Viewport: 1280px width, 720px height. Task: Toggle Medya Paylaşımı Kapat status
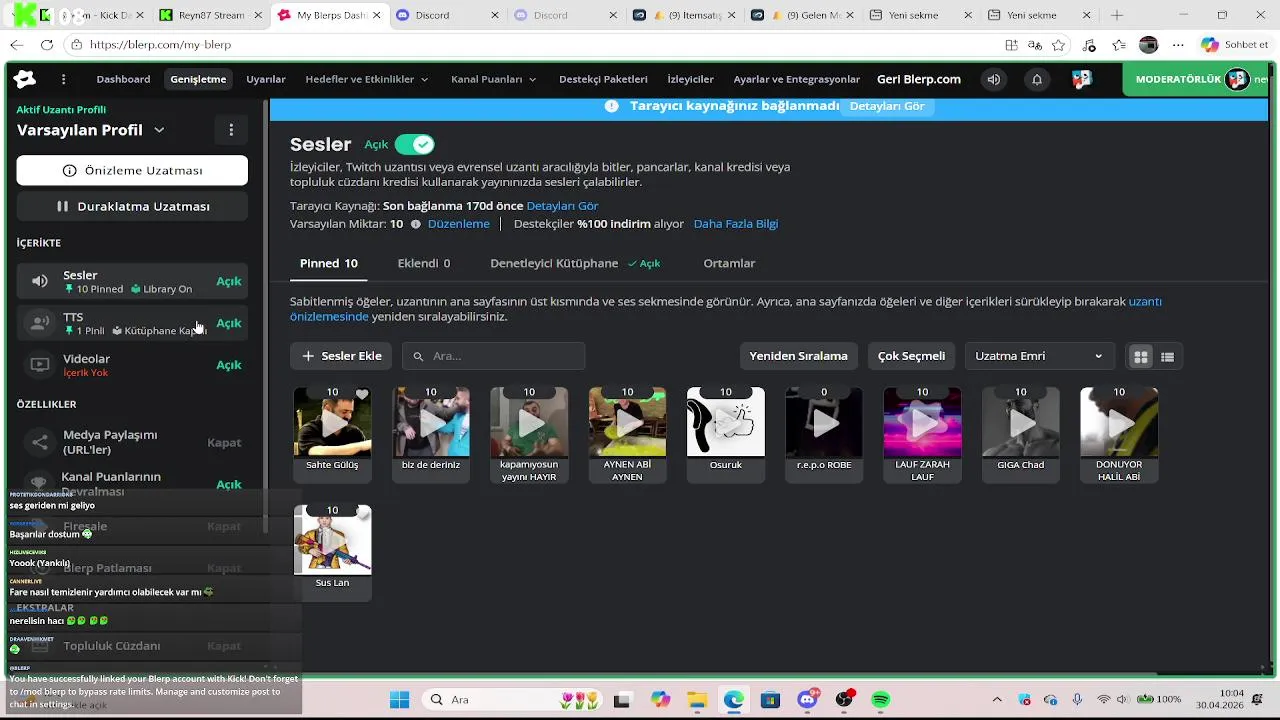point(224,442)
